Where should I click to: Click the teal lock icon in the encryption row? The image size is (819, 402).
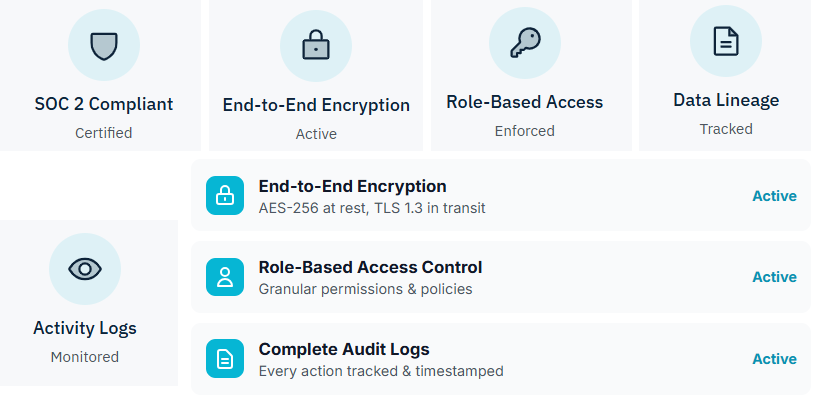pyautogui.click(x=225, y=195)
